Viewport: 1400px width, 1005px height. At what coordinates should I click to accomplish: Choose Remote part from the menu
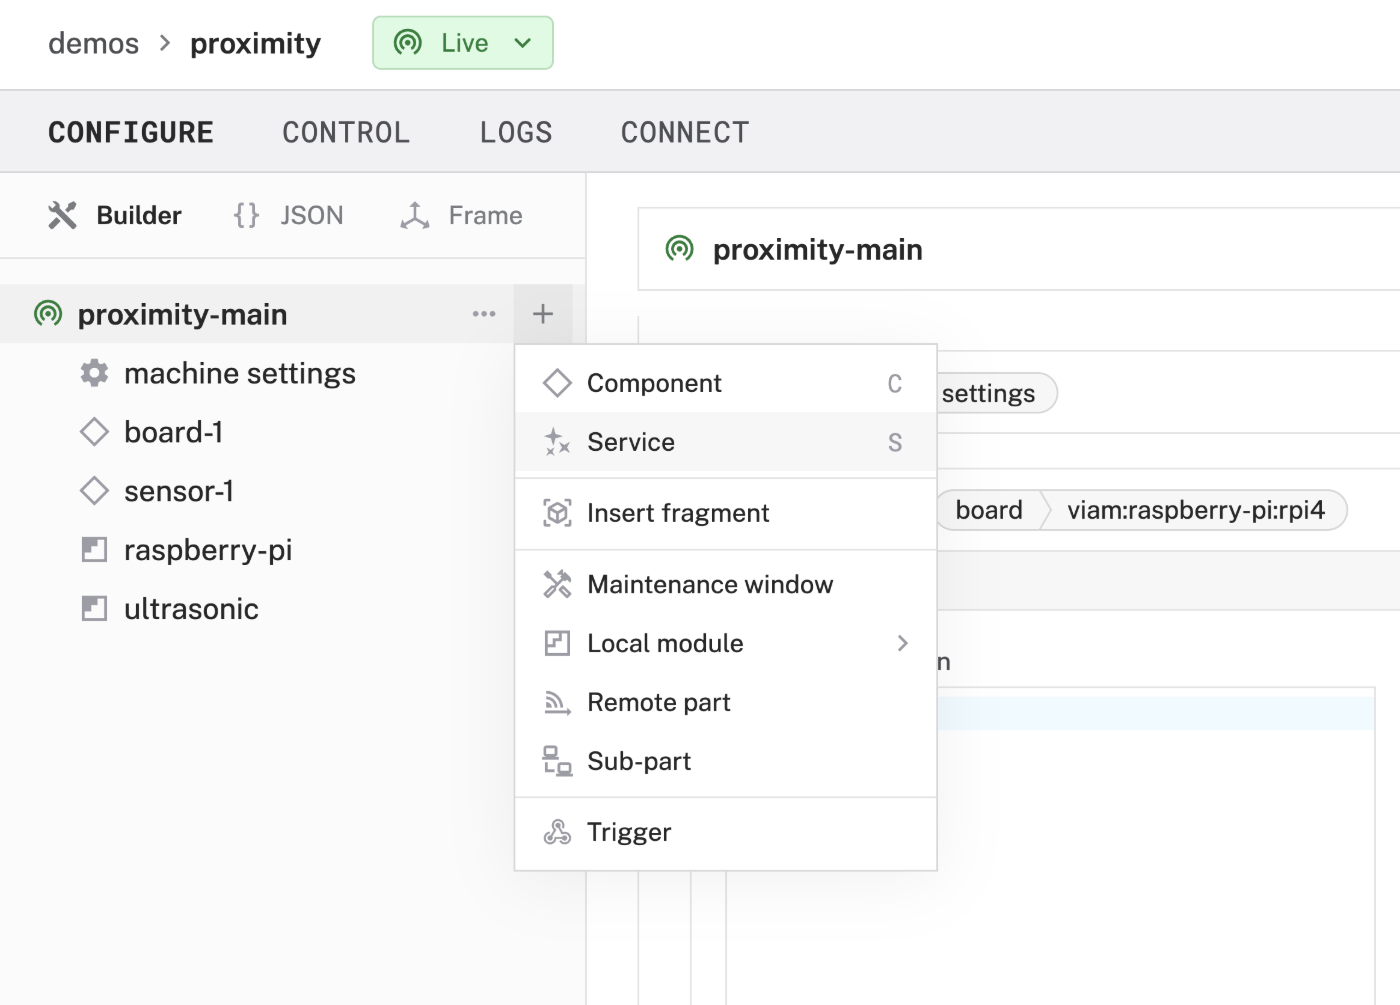click(726, 702)
